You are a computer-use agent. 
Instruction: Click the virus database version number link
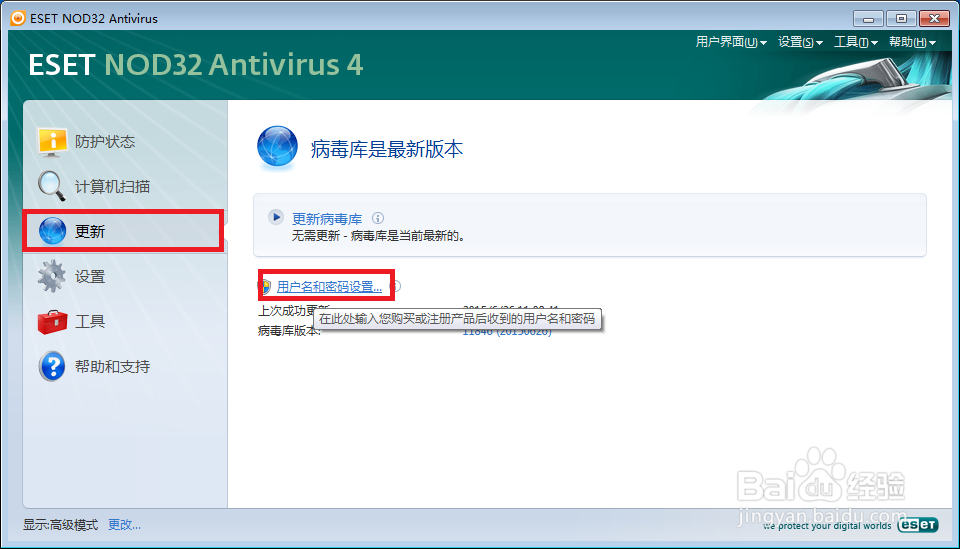[x=506, y=332]
